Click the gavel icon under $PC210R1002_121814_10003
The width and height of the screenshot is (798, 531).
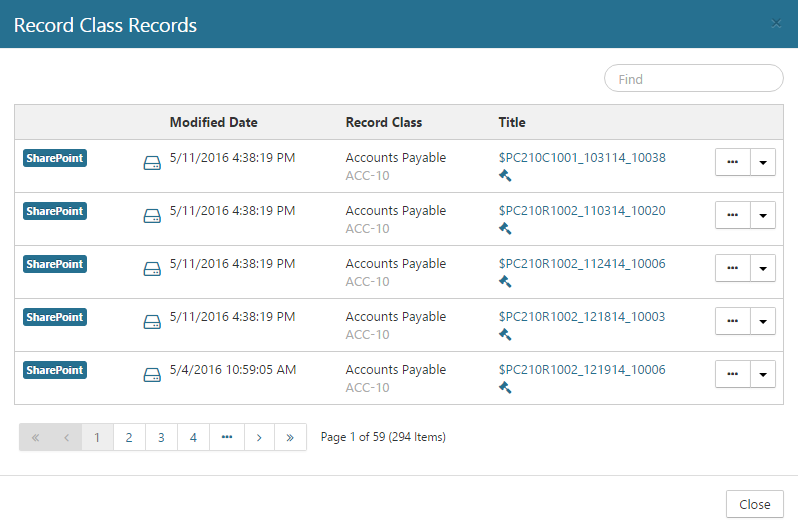tap(505, 335)
